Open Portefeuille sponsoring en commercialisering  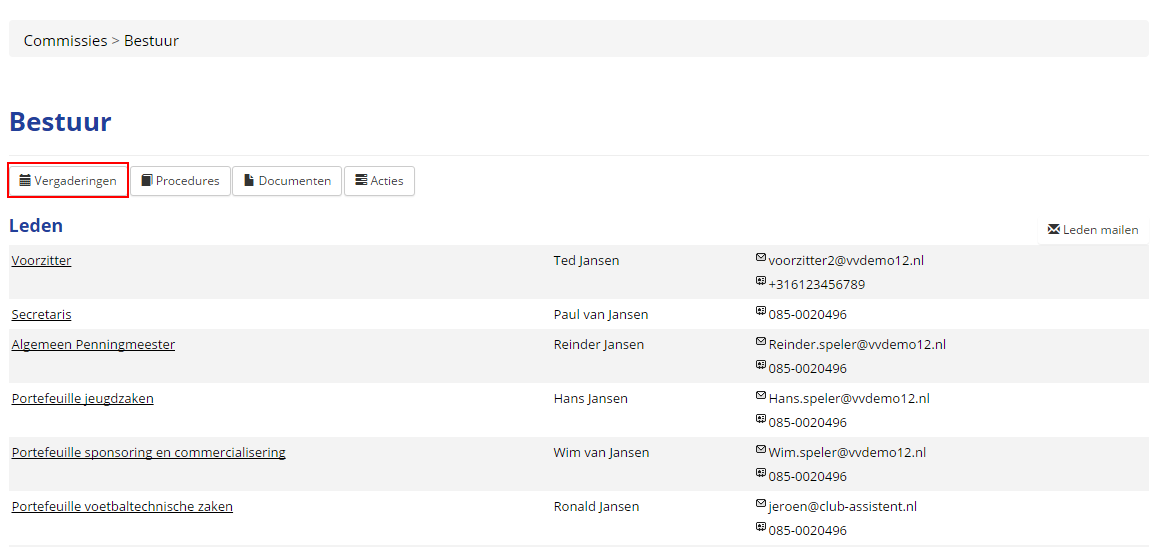click(x=148, y=453)
